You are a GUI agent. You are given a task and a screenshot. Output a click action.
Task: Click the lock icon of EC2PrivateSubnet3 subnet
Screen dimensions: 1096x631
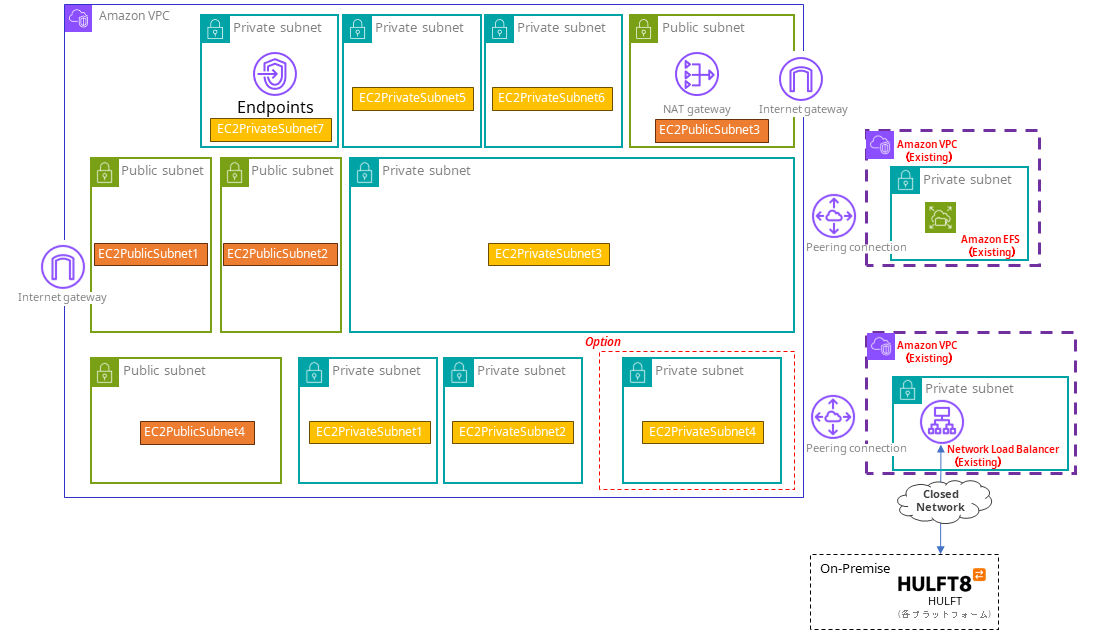(364, 173)
